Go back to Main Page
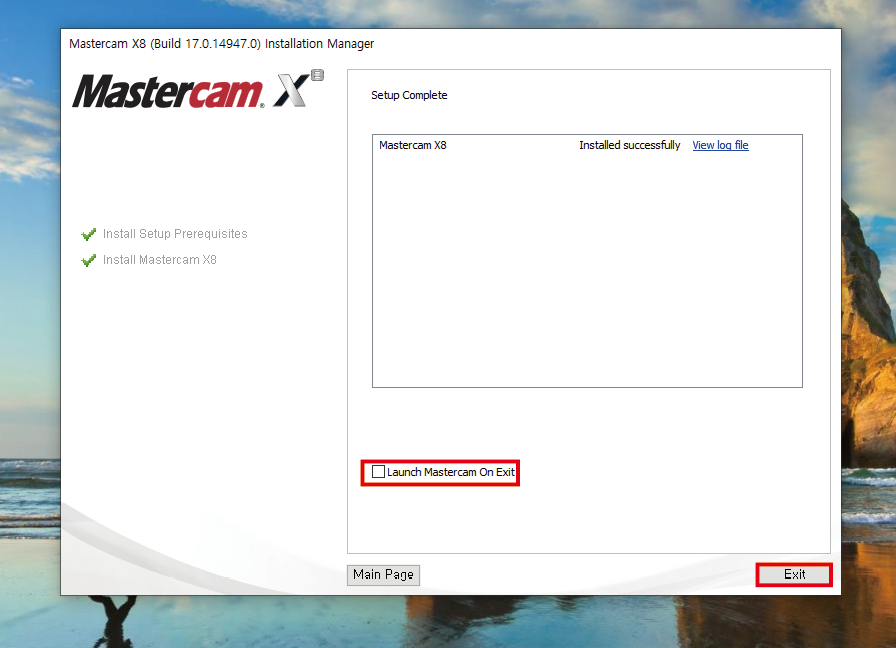Image resolution: width=896 pixels, height=648 pixels. point(383,575)
